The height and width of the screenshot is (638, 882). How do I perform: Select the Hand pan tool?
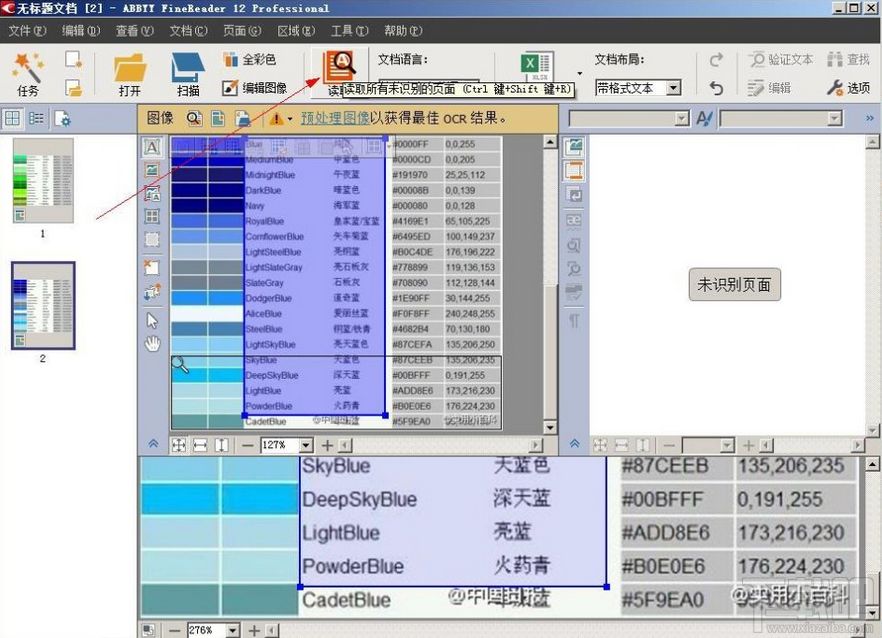click(152, 343)
